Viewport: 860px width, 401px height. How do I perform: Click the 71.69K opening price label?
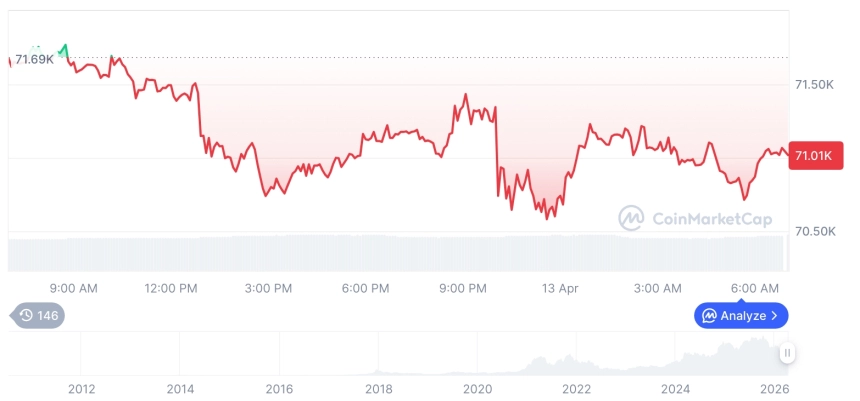coord(34,60)
